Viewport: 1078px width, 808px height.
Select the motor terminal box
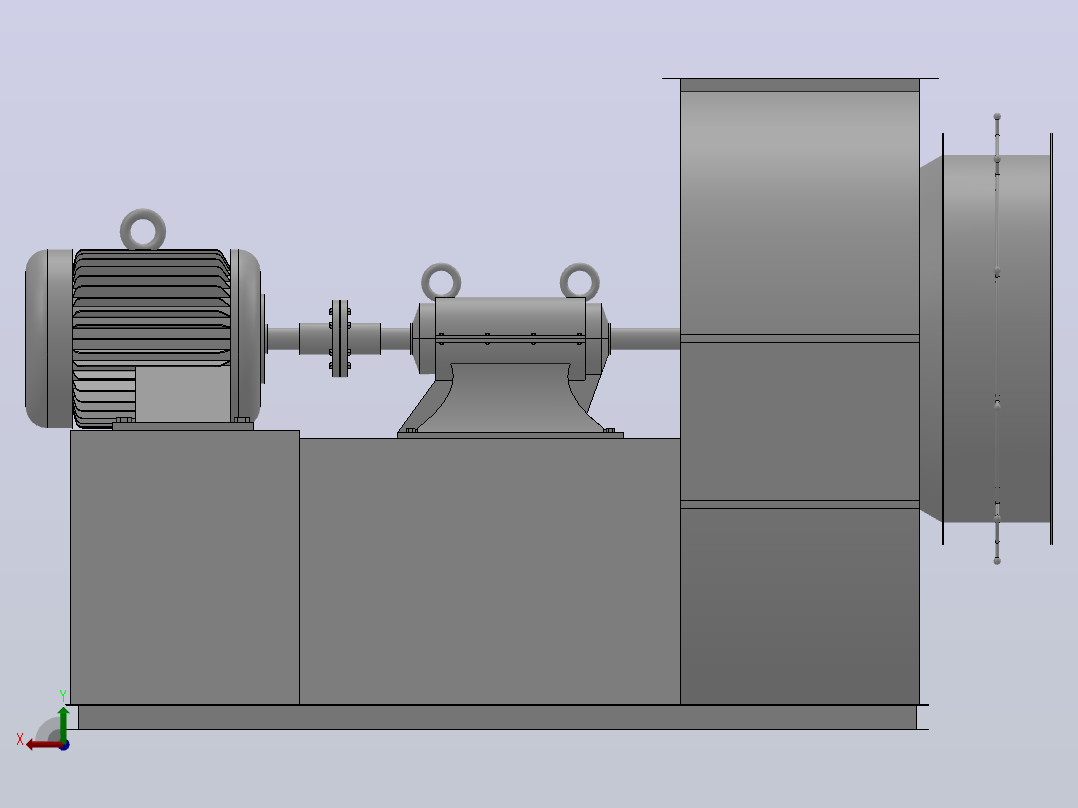[x=182, y=394]
